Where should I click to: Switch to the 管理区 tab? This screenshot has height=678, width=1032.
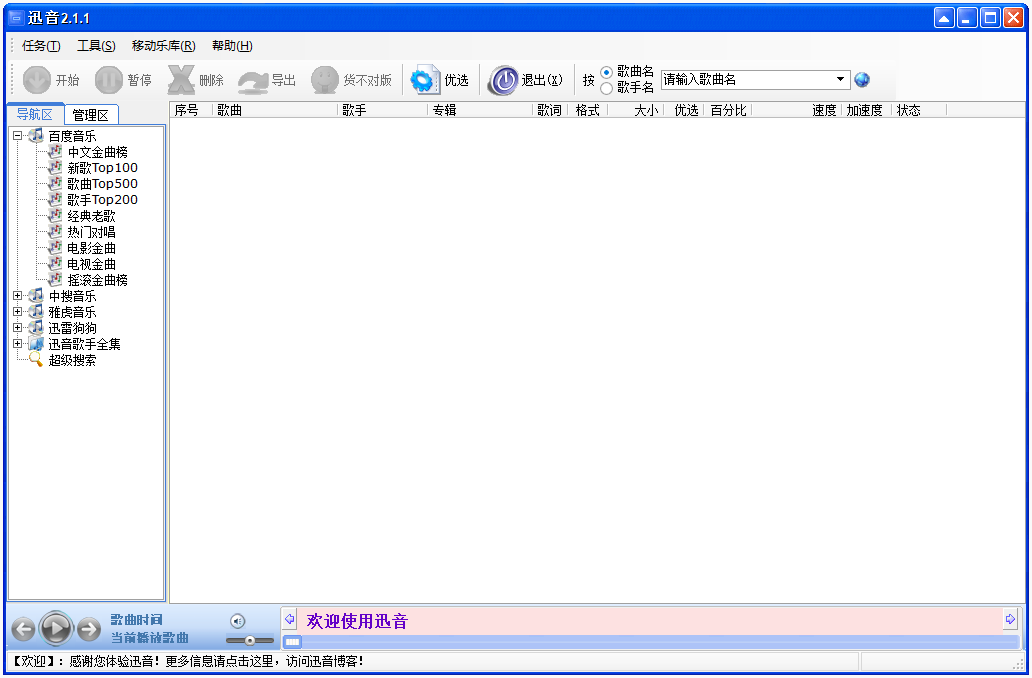pyautogui.click(x=91, y=115)
